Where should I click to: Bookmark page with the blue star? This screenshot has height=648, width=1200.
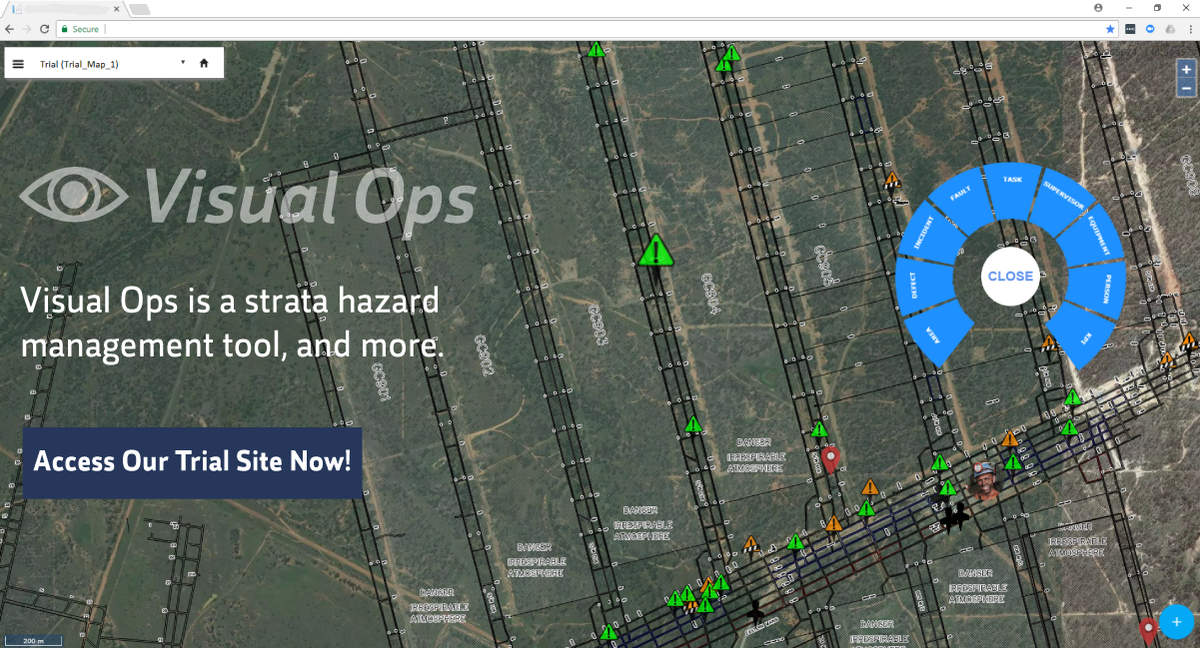(x=1110, y=29)
